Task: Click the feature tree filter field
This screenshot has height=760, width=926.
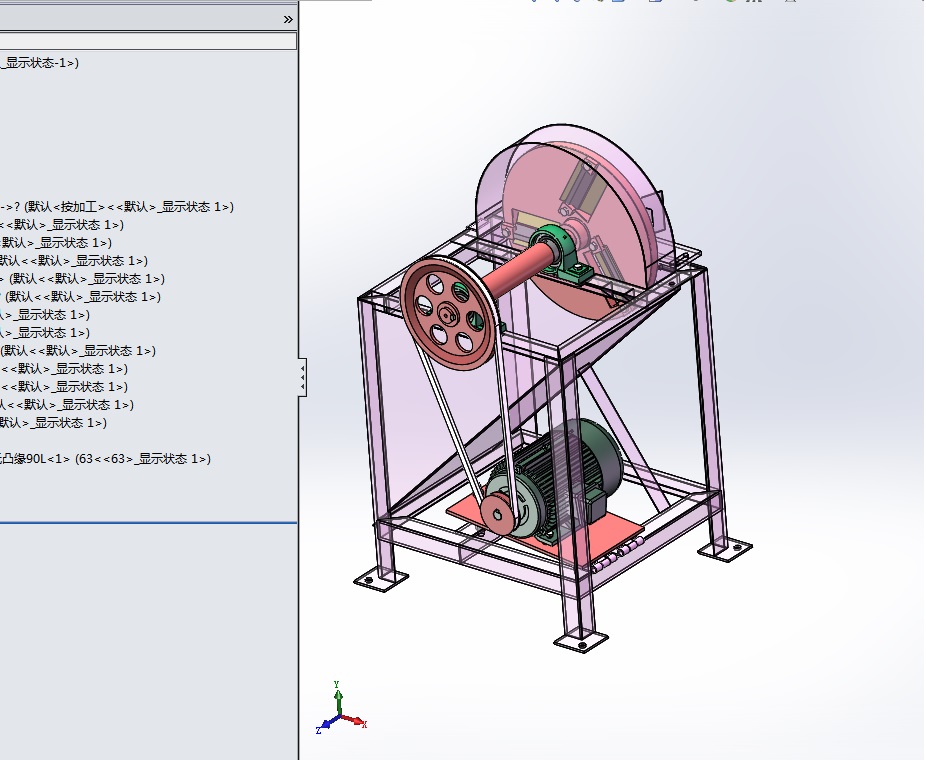Action: (x=148, y=41)
